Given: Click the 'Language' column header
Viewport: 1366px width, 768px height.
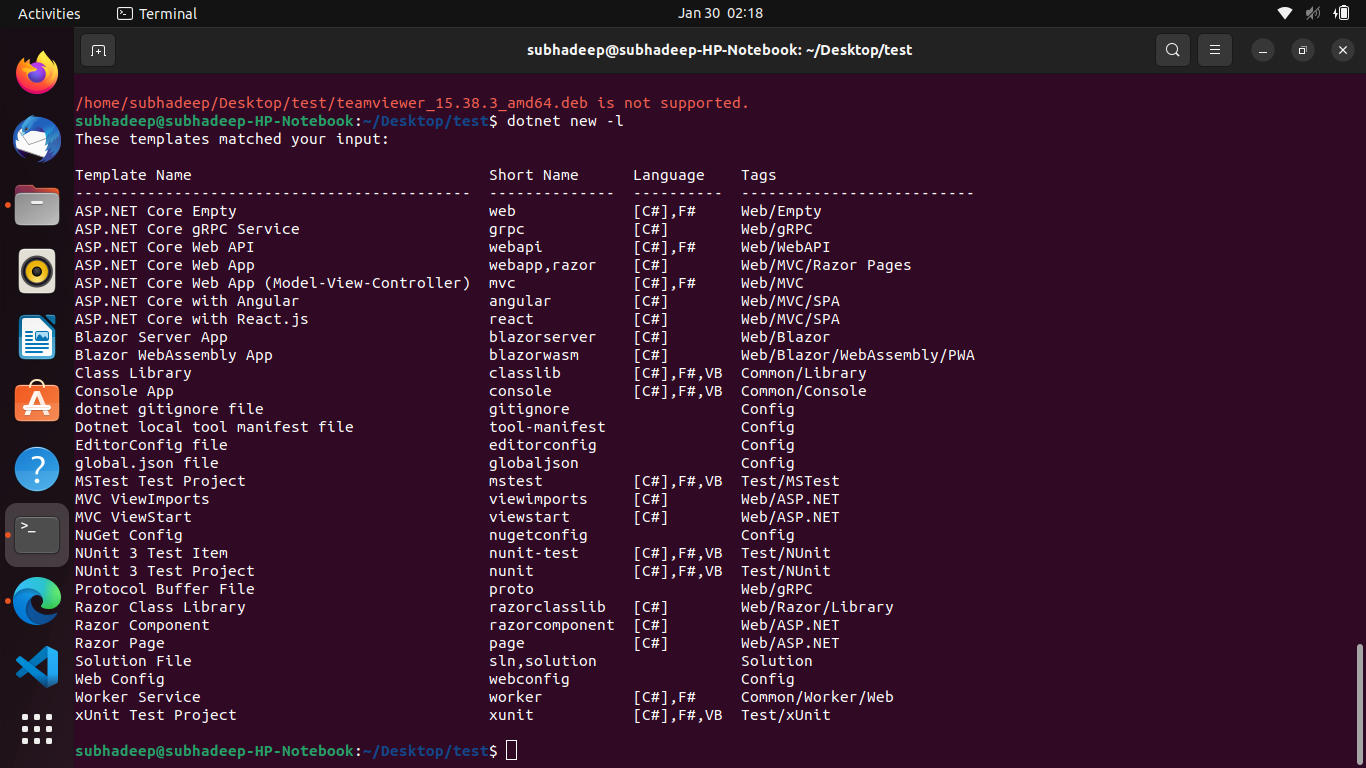Looking at the screenshot, I should [669, 175].
